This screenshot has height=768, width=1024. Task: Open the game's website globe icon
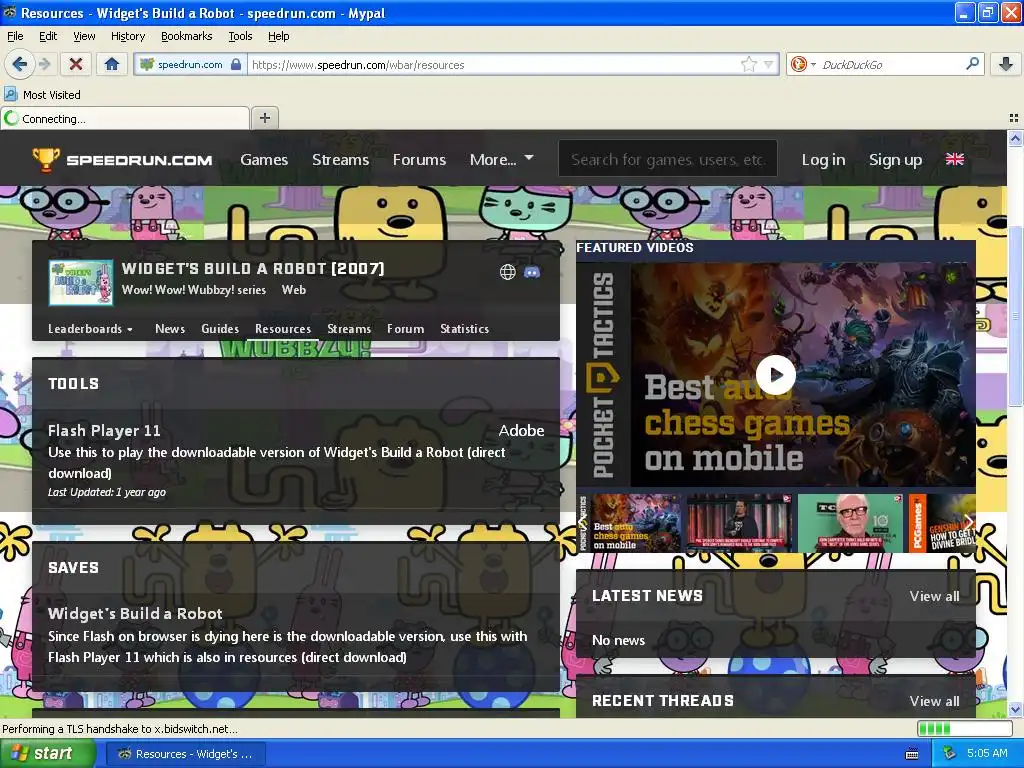click(507, 272)
